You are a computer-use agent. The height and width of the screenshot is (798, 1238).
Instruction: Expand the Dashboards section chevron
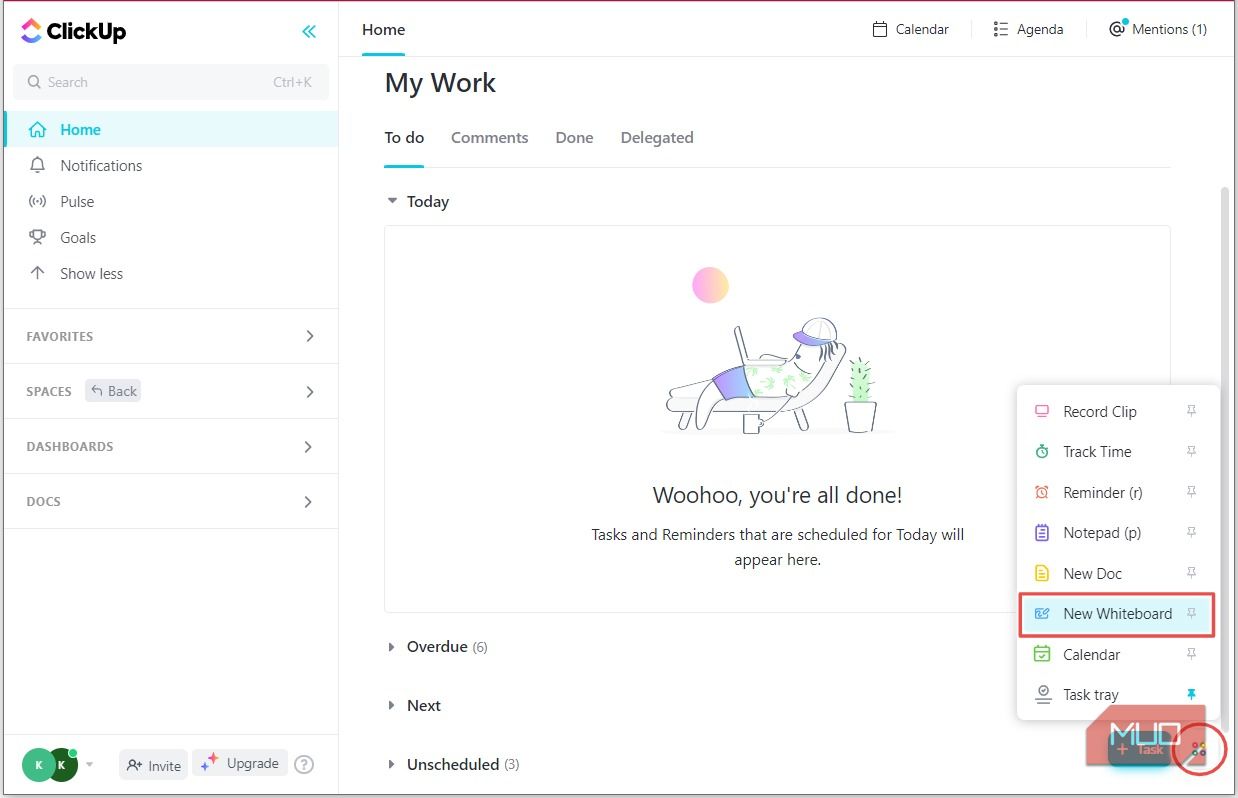pyautogui.click(x=309, y=446)
